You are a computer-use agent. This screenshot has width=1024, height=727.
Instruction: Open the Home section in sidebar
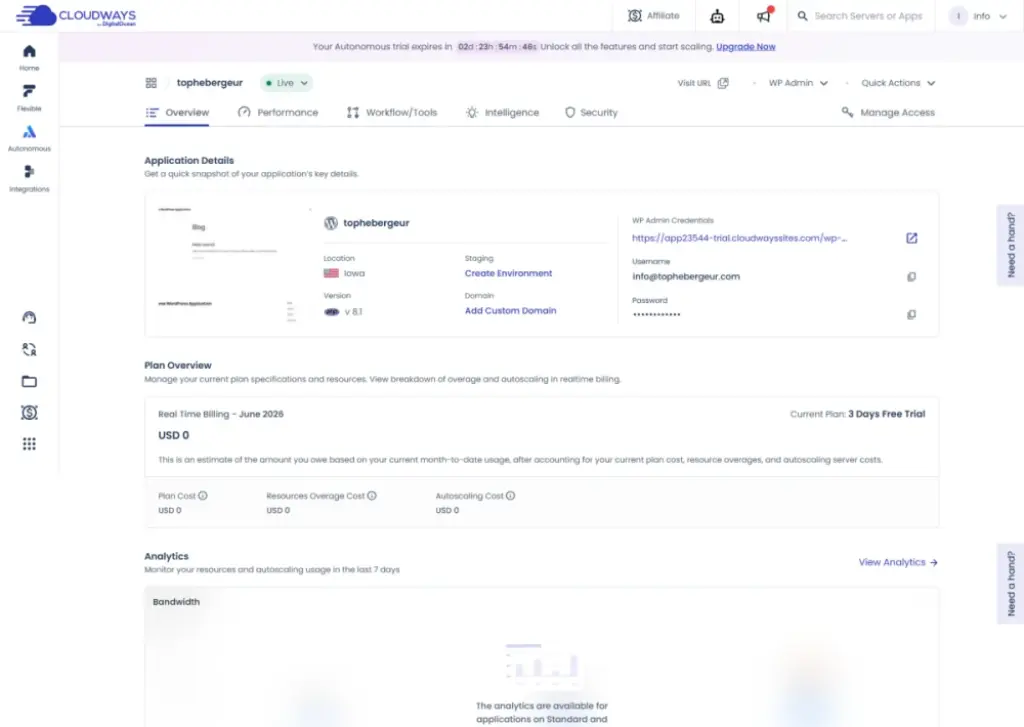(29, 57)
